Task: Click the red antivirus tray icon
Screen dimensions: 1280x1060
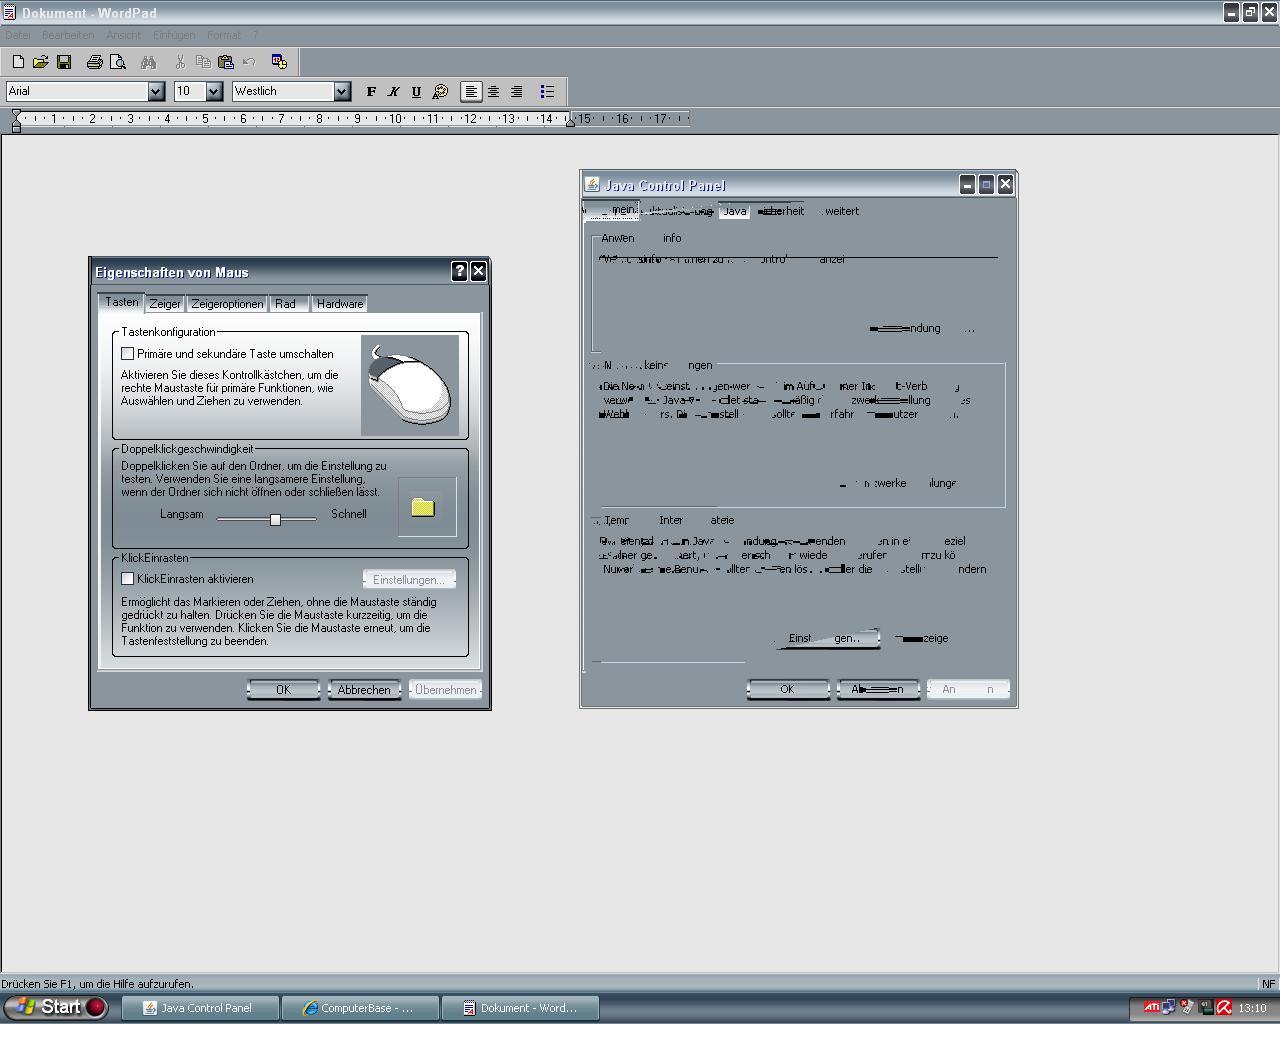Action: click(x=1224, y=1008)
